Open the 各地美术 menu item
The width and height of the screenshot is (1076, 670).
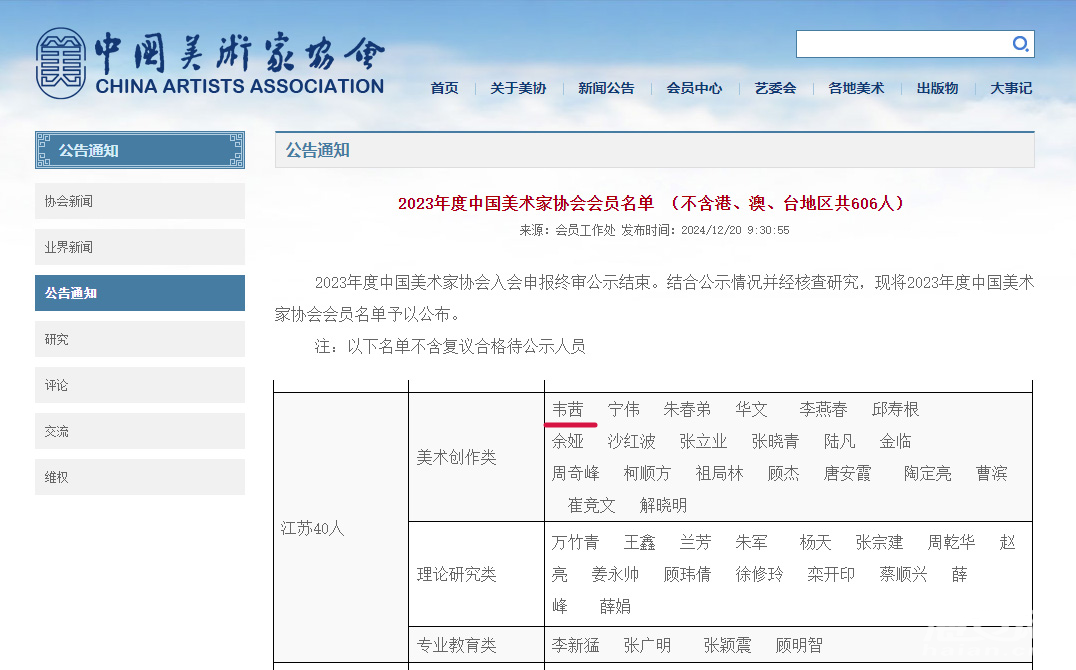[856, 89]
